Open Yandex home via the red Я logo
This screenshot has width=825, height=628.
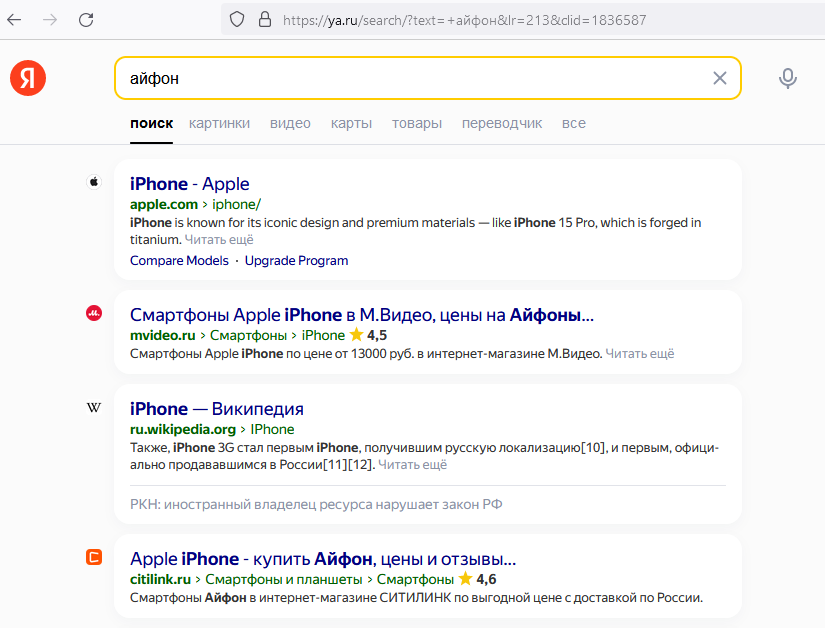point(28,78)
